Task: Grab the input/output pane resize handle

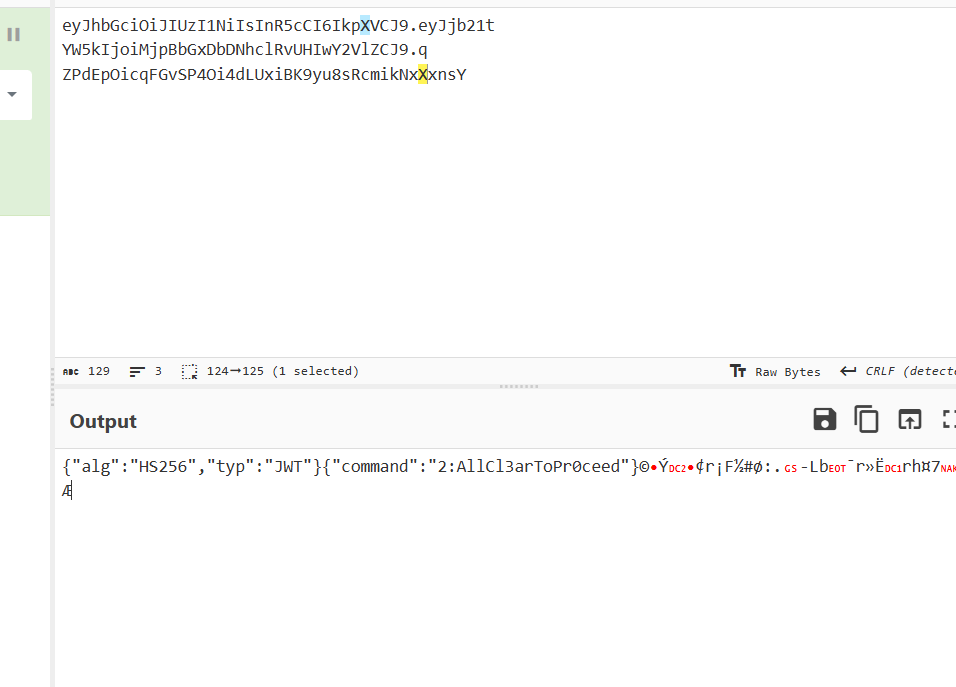Action: click(x=519, y=386)
